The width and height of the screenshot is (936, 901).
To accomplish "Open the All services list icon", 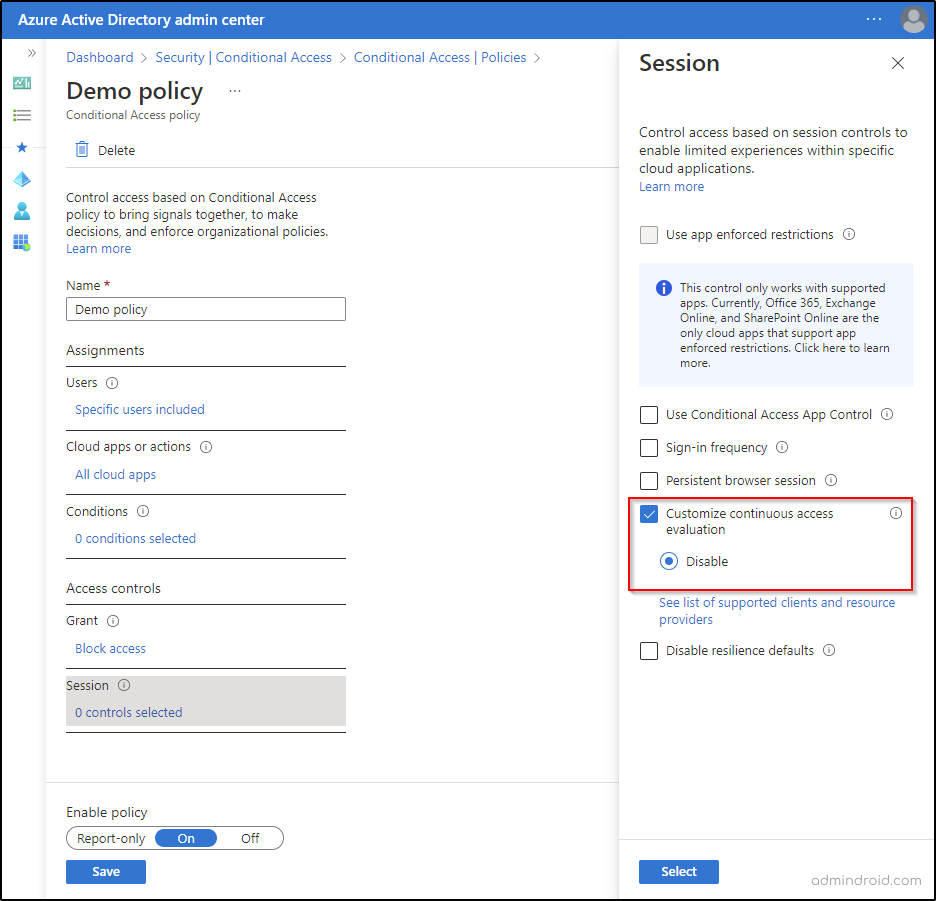I will click(22, 115).
